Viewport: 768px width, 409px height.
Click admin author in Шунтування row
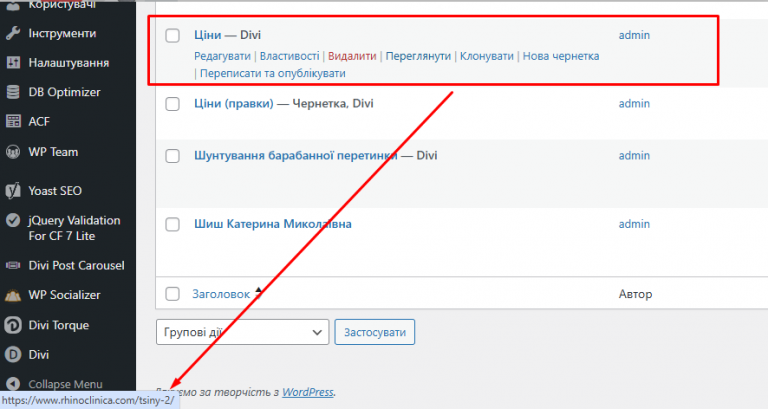634,156
